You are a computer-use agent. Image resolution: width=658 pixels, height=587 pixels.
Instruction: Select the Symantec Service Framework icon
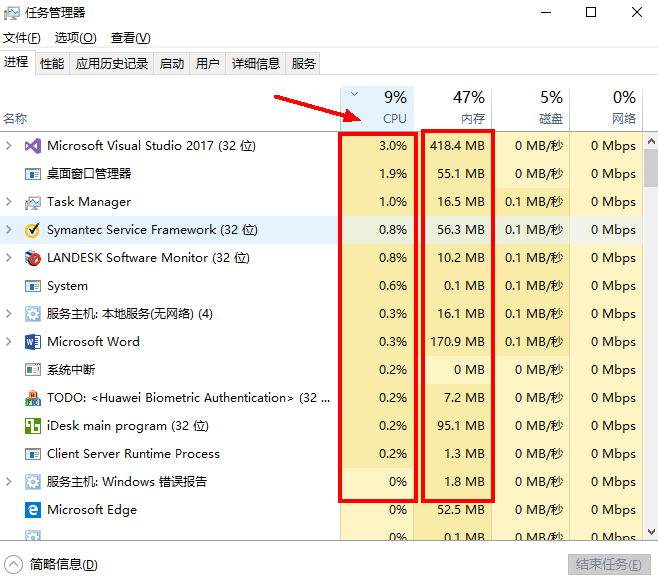(x=32, y=230)
